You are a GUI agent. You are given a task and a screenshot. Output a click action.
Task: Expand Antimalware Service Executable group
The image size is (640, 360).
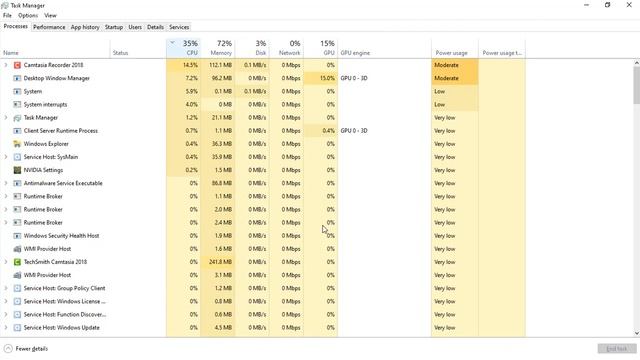(6, 183)
